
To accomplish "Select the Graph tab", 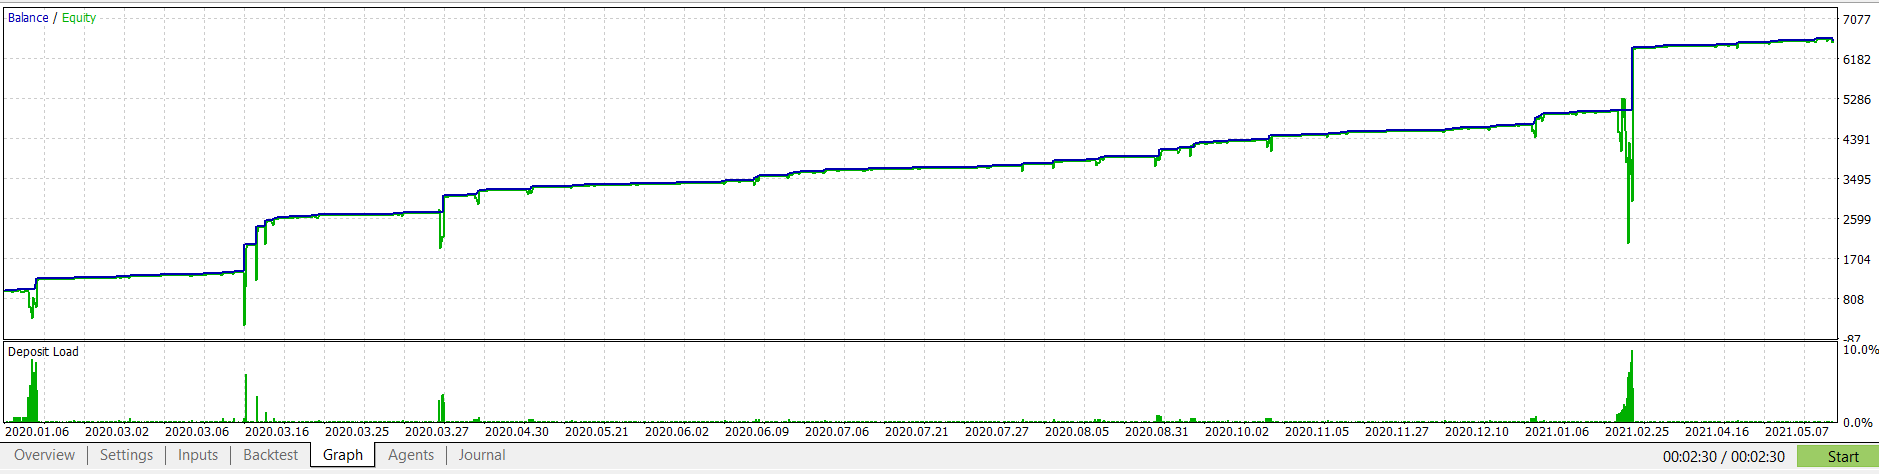I will point(343,455).
